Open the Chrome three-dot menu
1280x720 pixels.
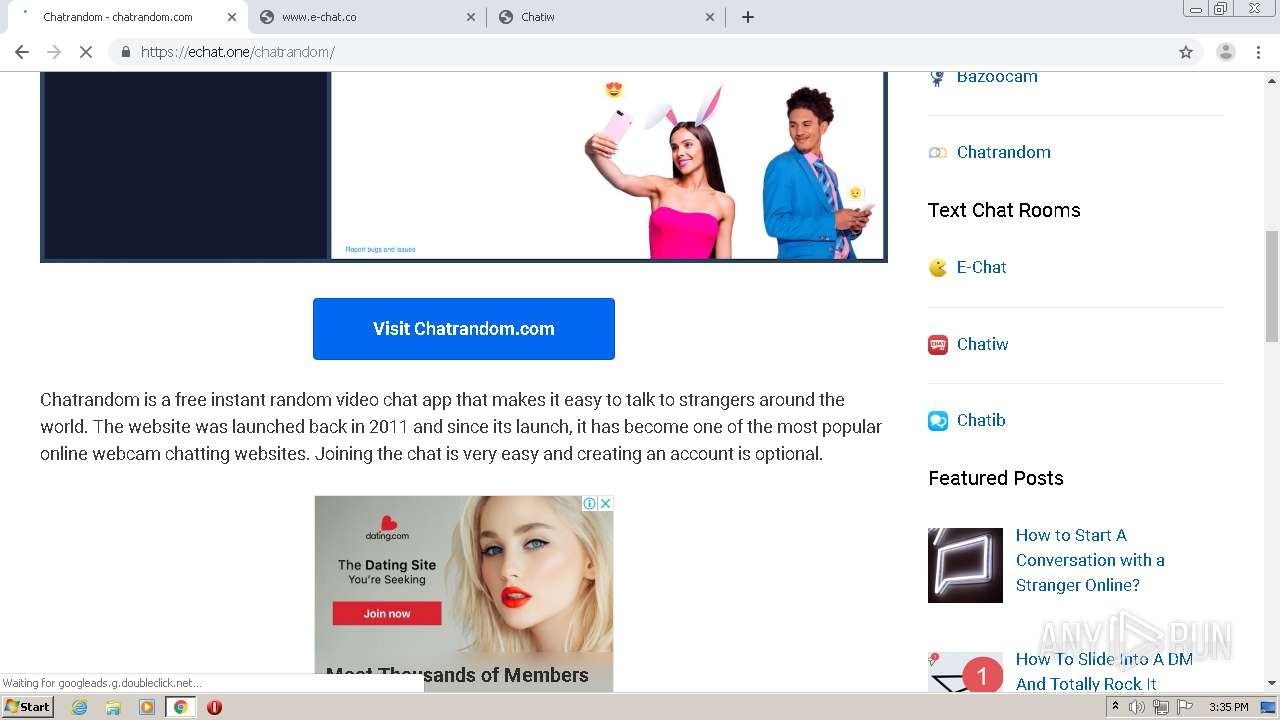pos(1259,52)
